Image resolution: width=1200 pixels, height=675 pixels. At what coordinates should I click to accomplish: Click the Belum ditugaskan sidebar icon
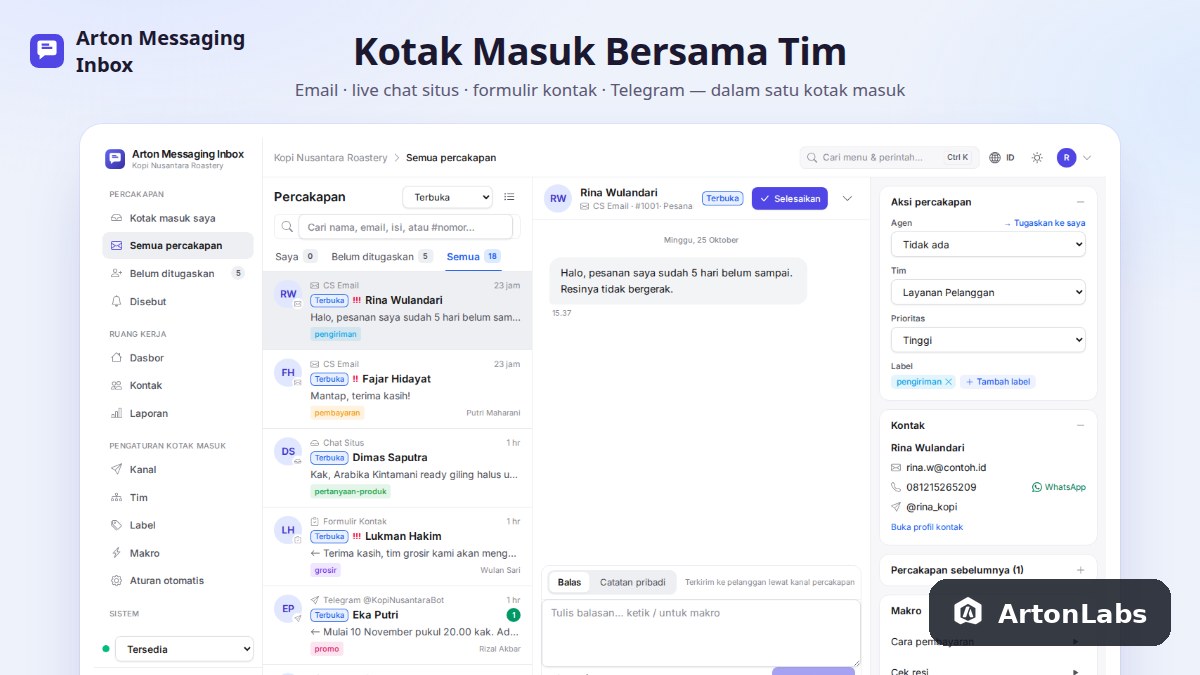pos(117,273)
